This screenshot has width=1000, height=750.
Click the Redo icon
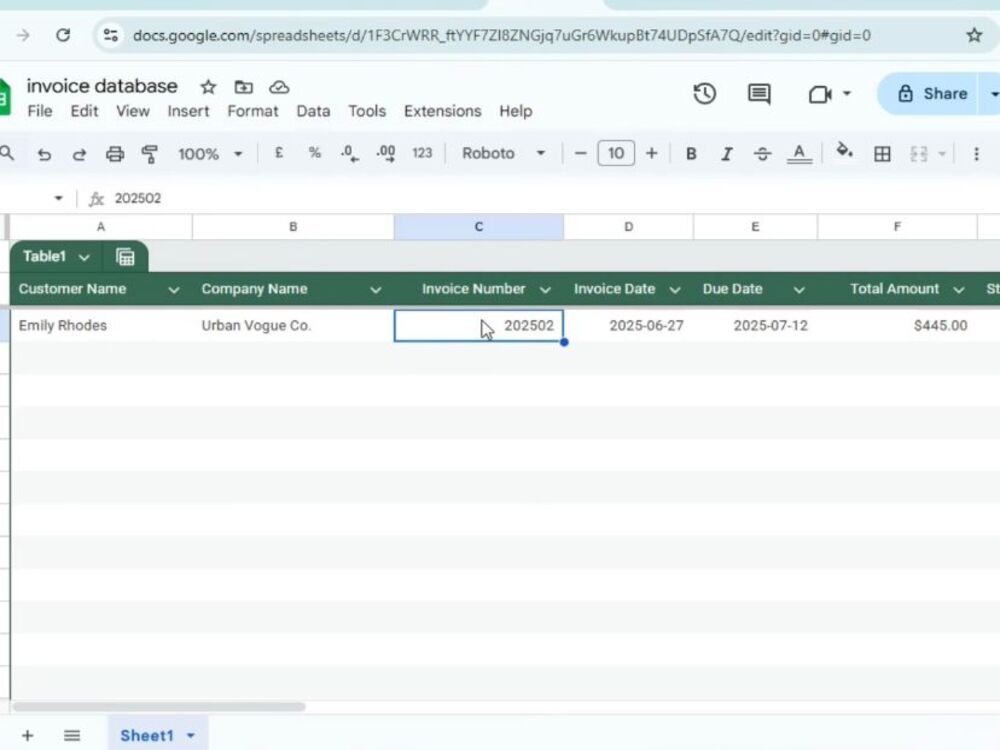pos(79,154)
